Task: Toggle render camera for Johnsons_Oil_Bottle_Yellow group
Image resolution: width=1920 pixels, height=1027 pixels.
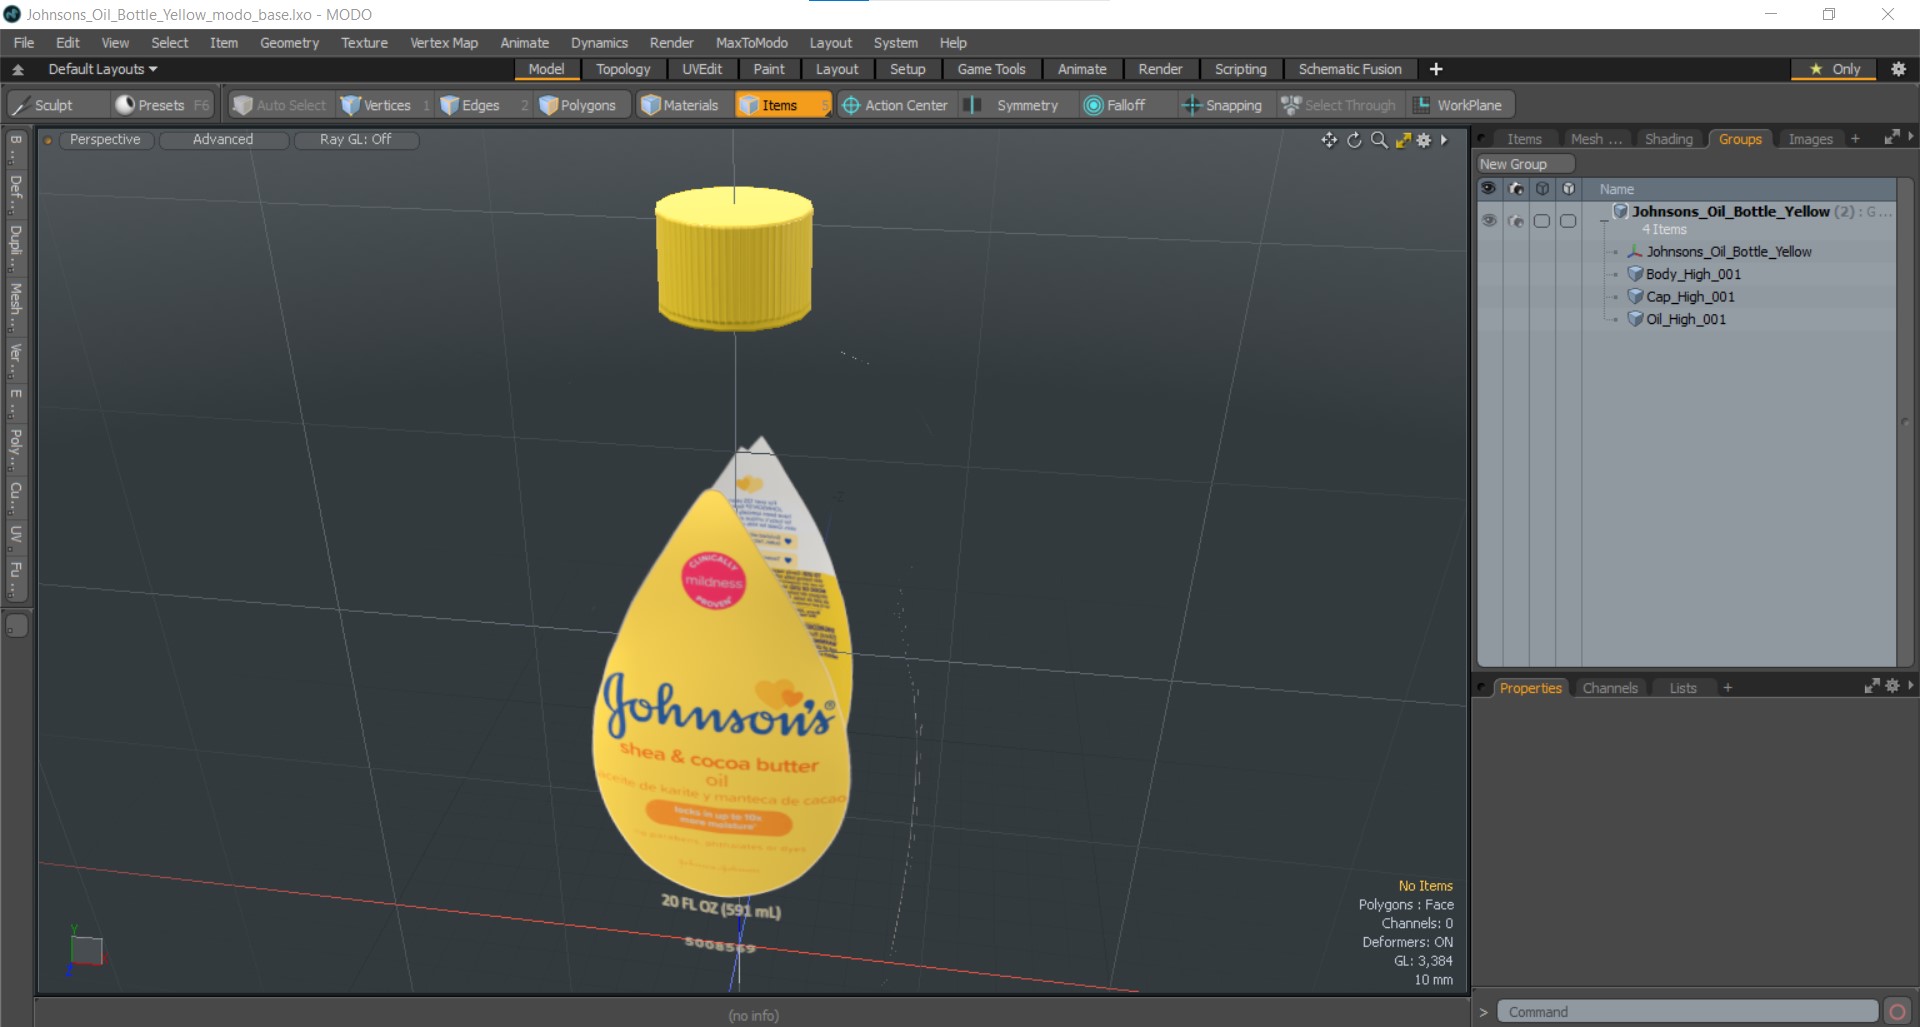Action: point(1516,221)
